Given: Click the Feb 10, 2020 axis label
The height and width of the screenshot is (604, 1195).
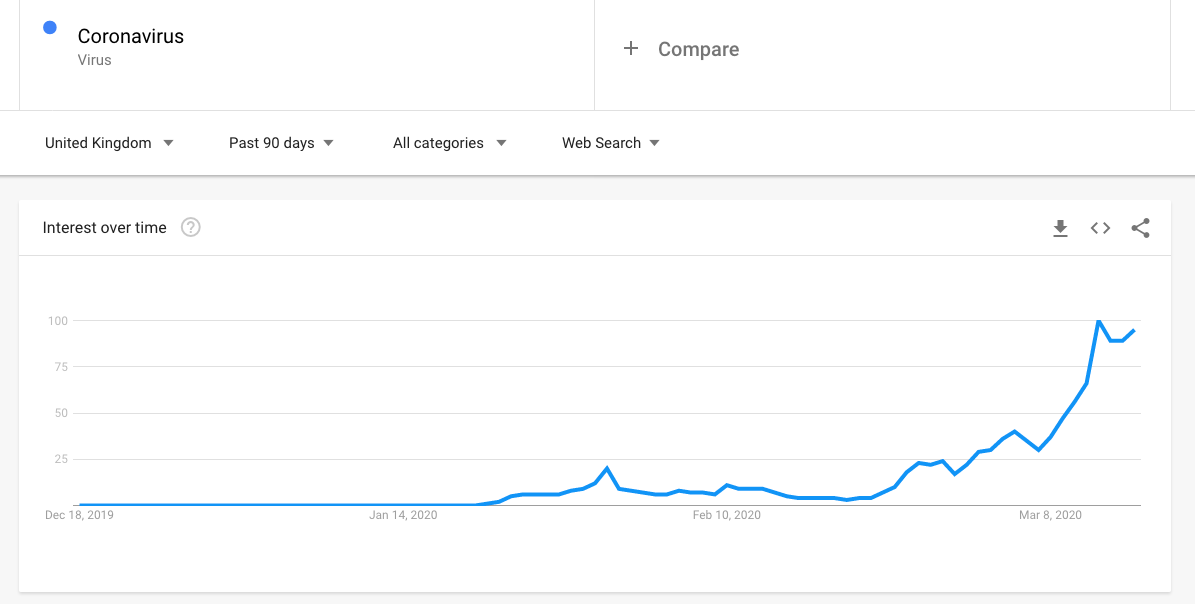Looking at the screenshot, I should click(726, 516).
